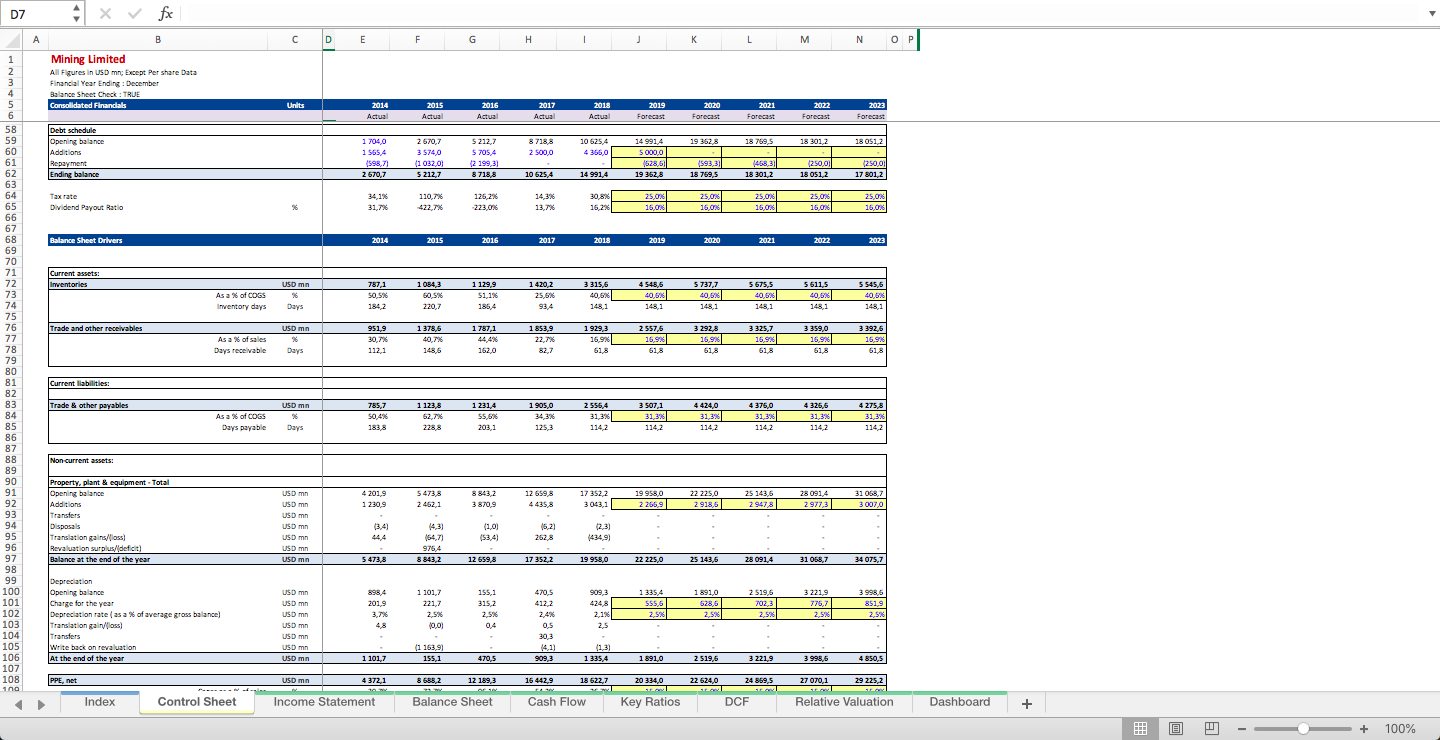Click the Insert Function fx icon
This screenshot has height=740, width=1440.
(166, 14)
